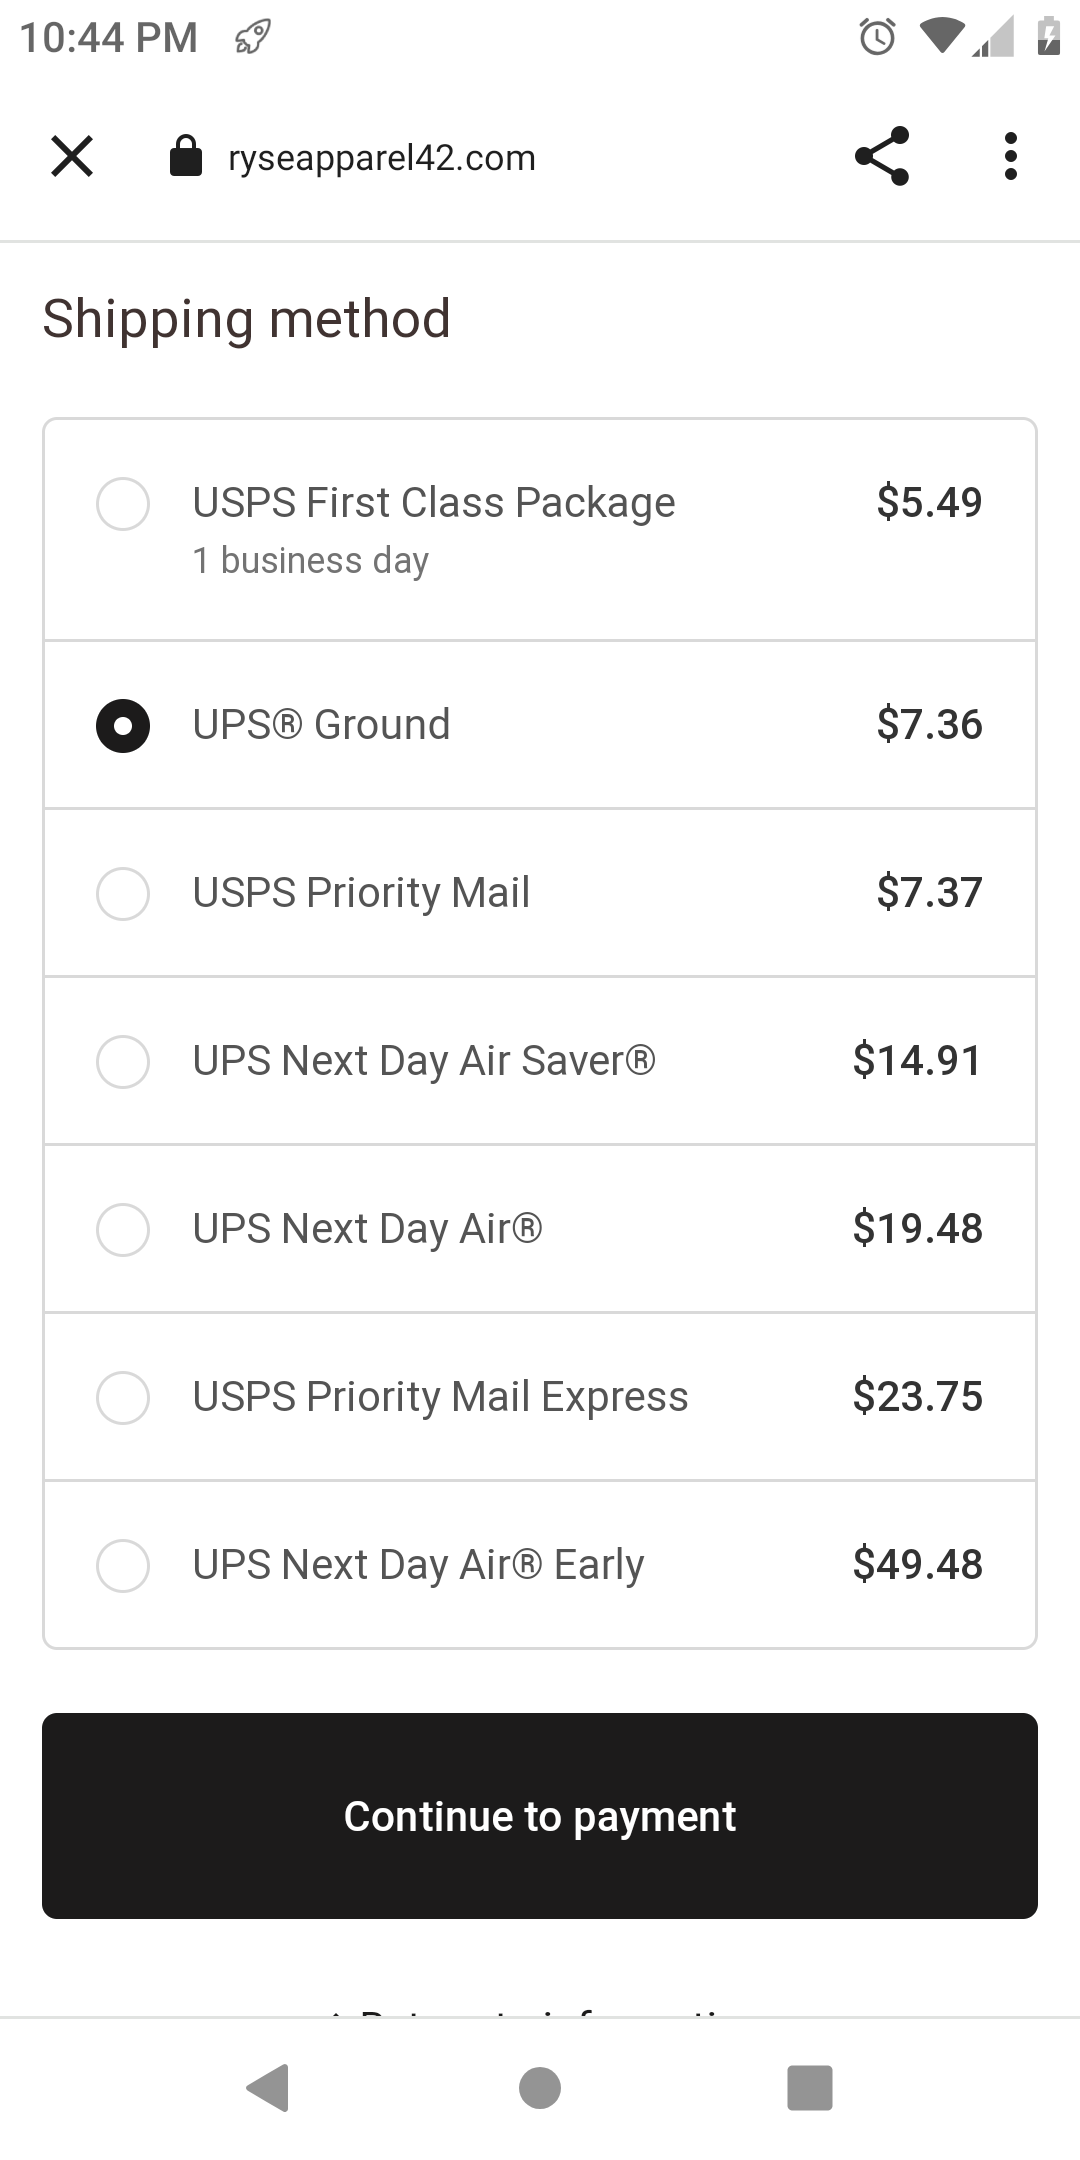Click Continue to payment button
The width and height of the screenshot is (1080, 2160).
[540, 1816]
